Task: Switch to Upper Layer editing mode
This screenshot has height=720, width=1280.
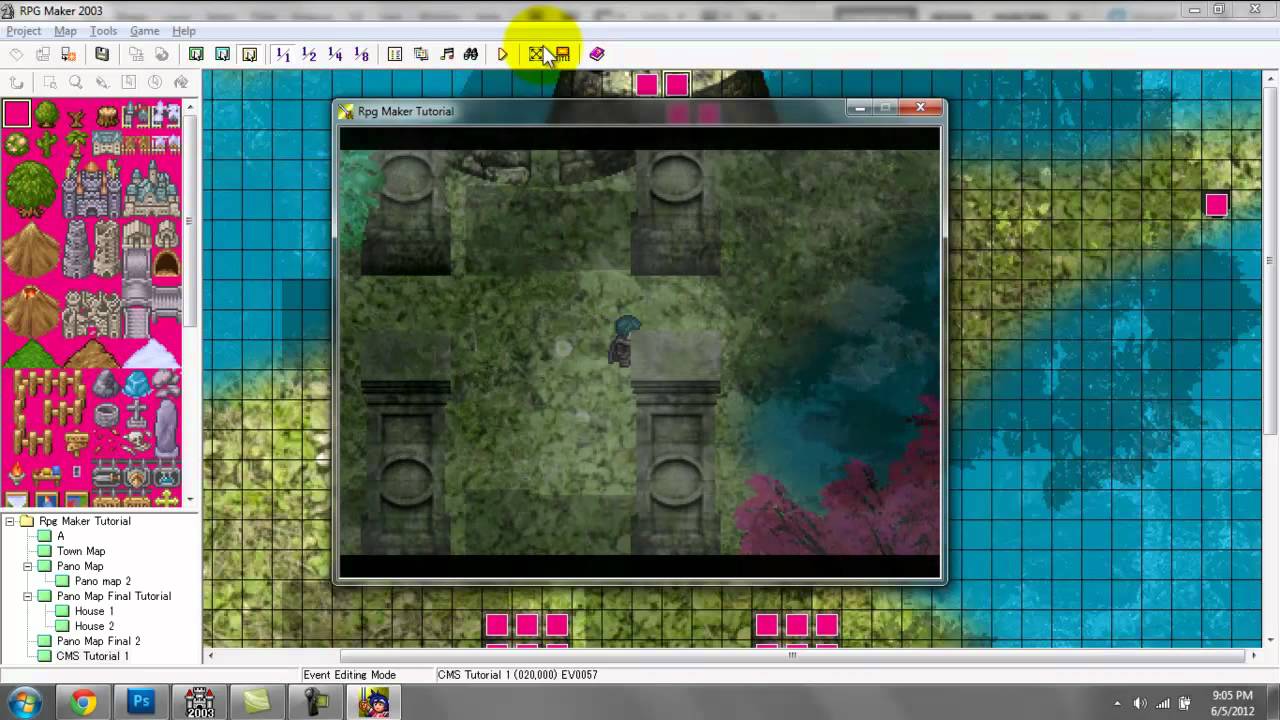Action: (222, 54)
